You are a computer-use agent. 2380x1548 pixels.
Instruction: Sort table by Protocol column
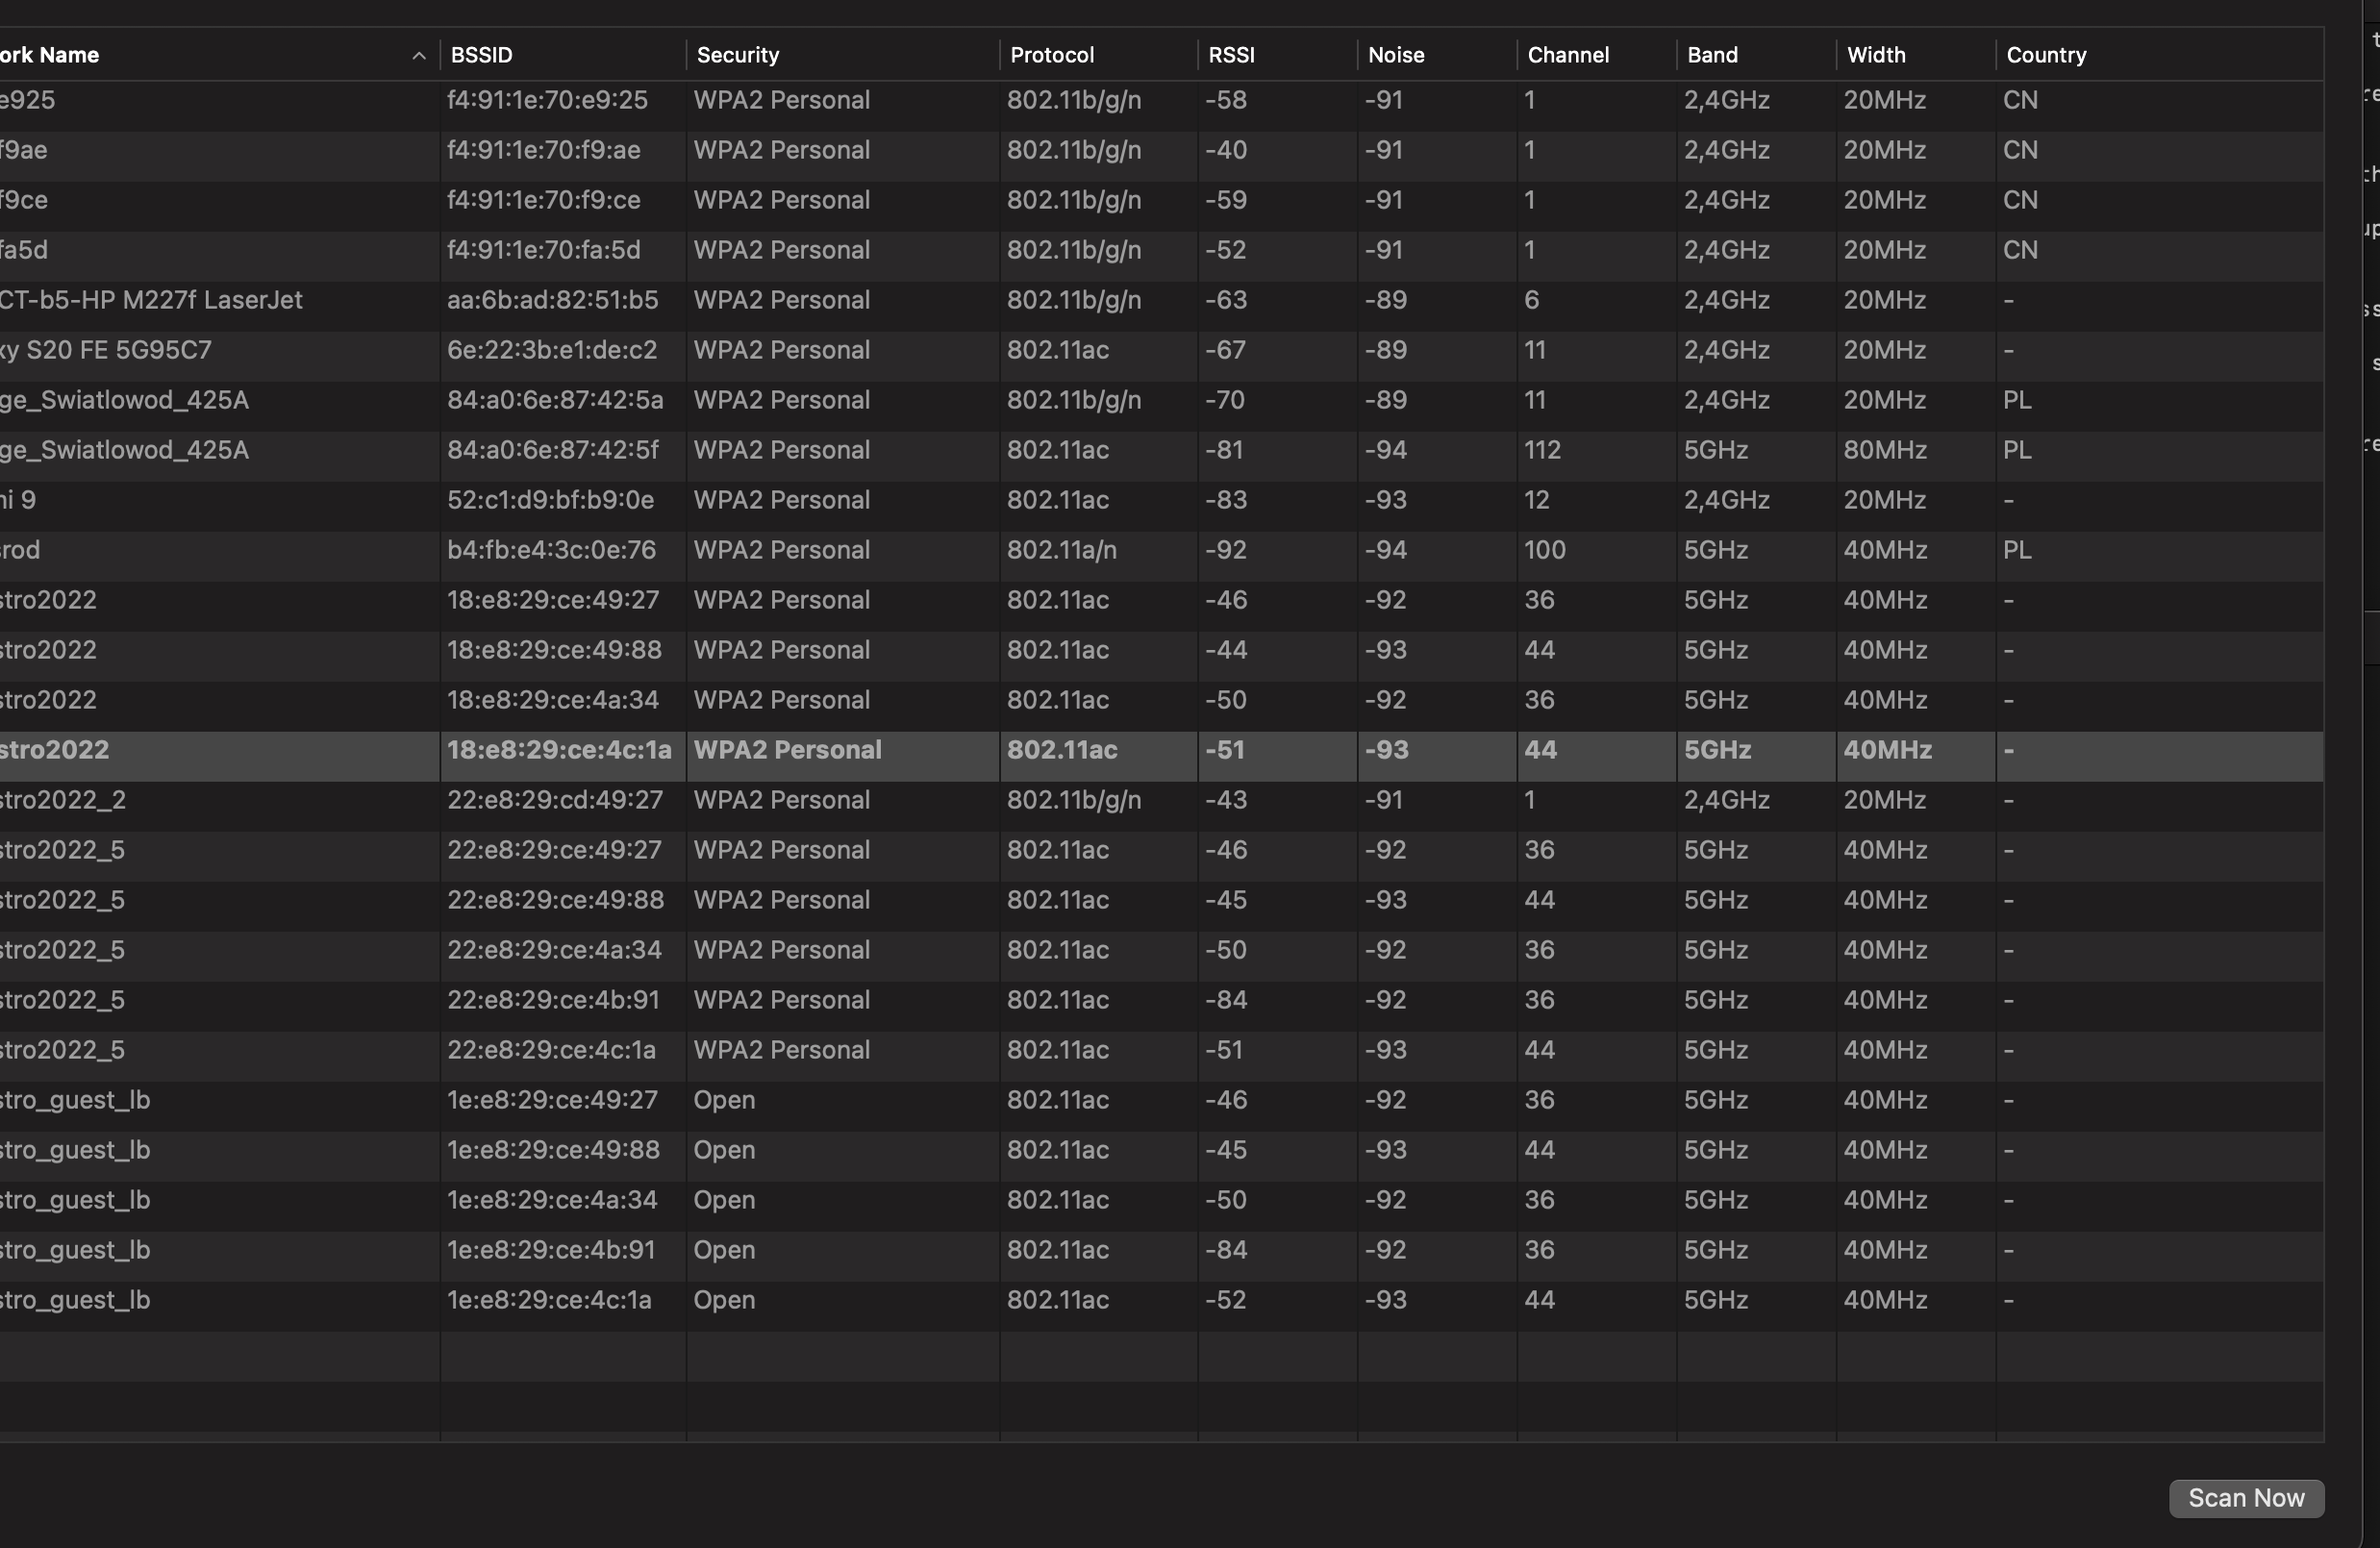(x=1051, y=55)
